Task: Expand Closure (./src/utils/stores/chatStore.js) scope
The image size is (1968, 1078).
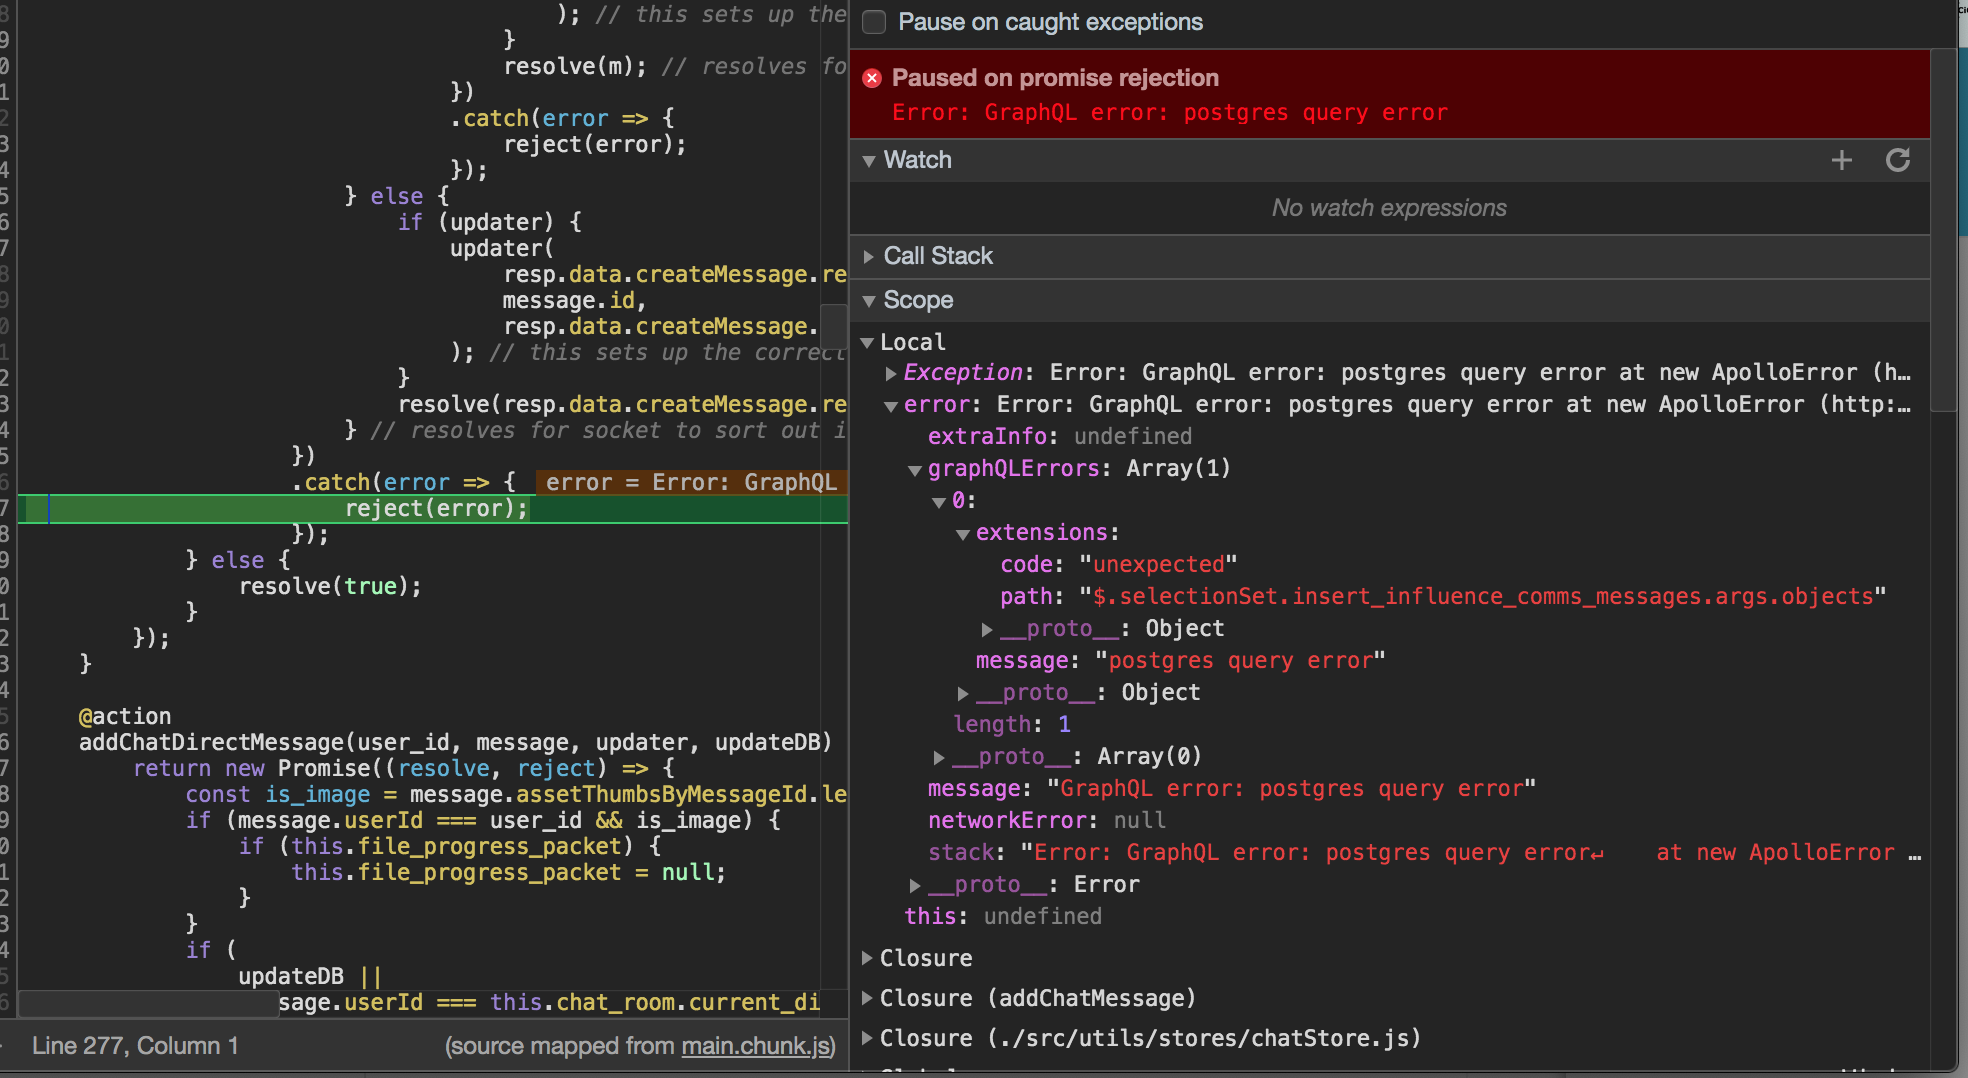Action: [867, 1038]
